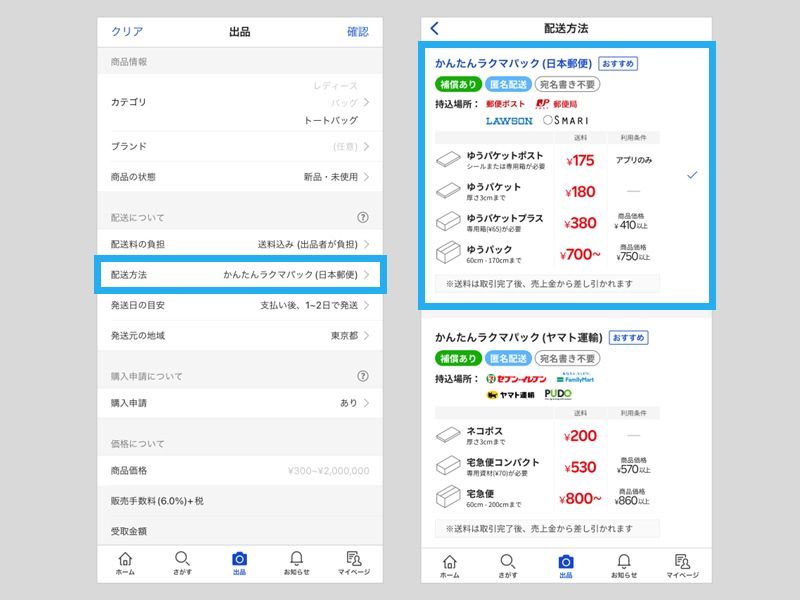
Task: Click the 宅急便 box icon
Action: click(448, 496)
